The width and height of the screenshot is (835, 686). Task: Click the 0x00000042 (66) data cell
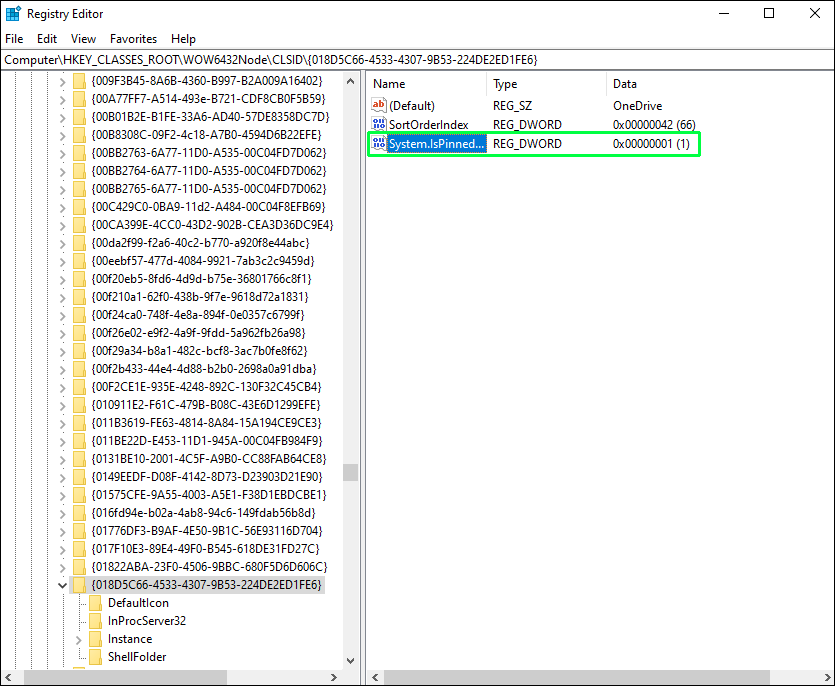(654, 125)
